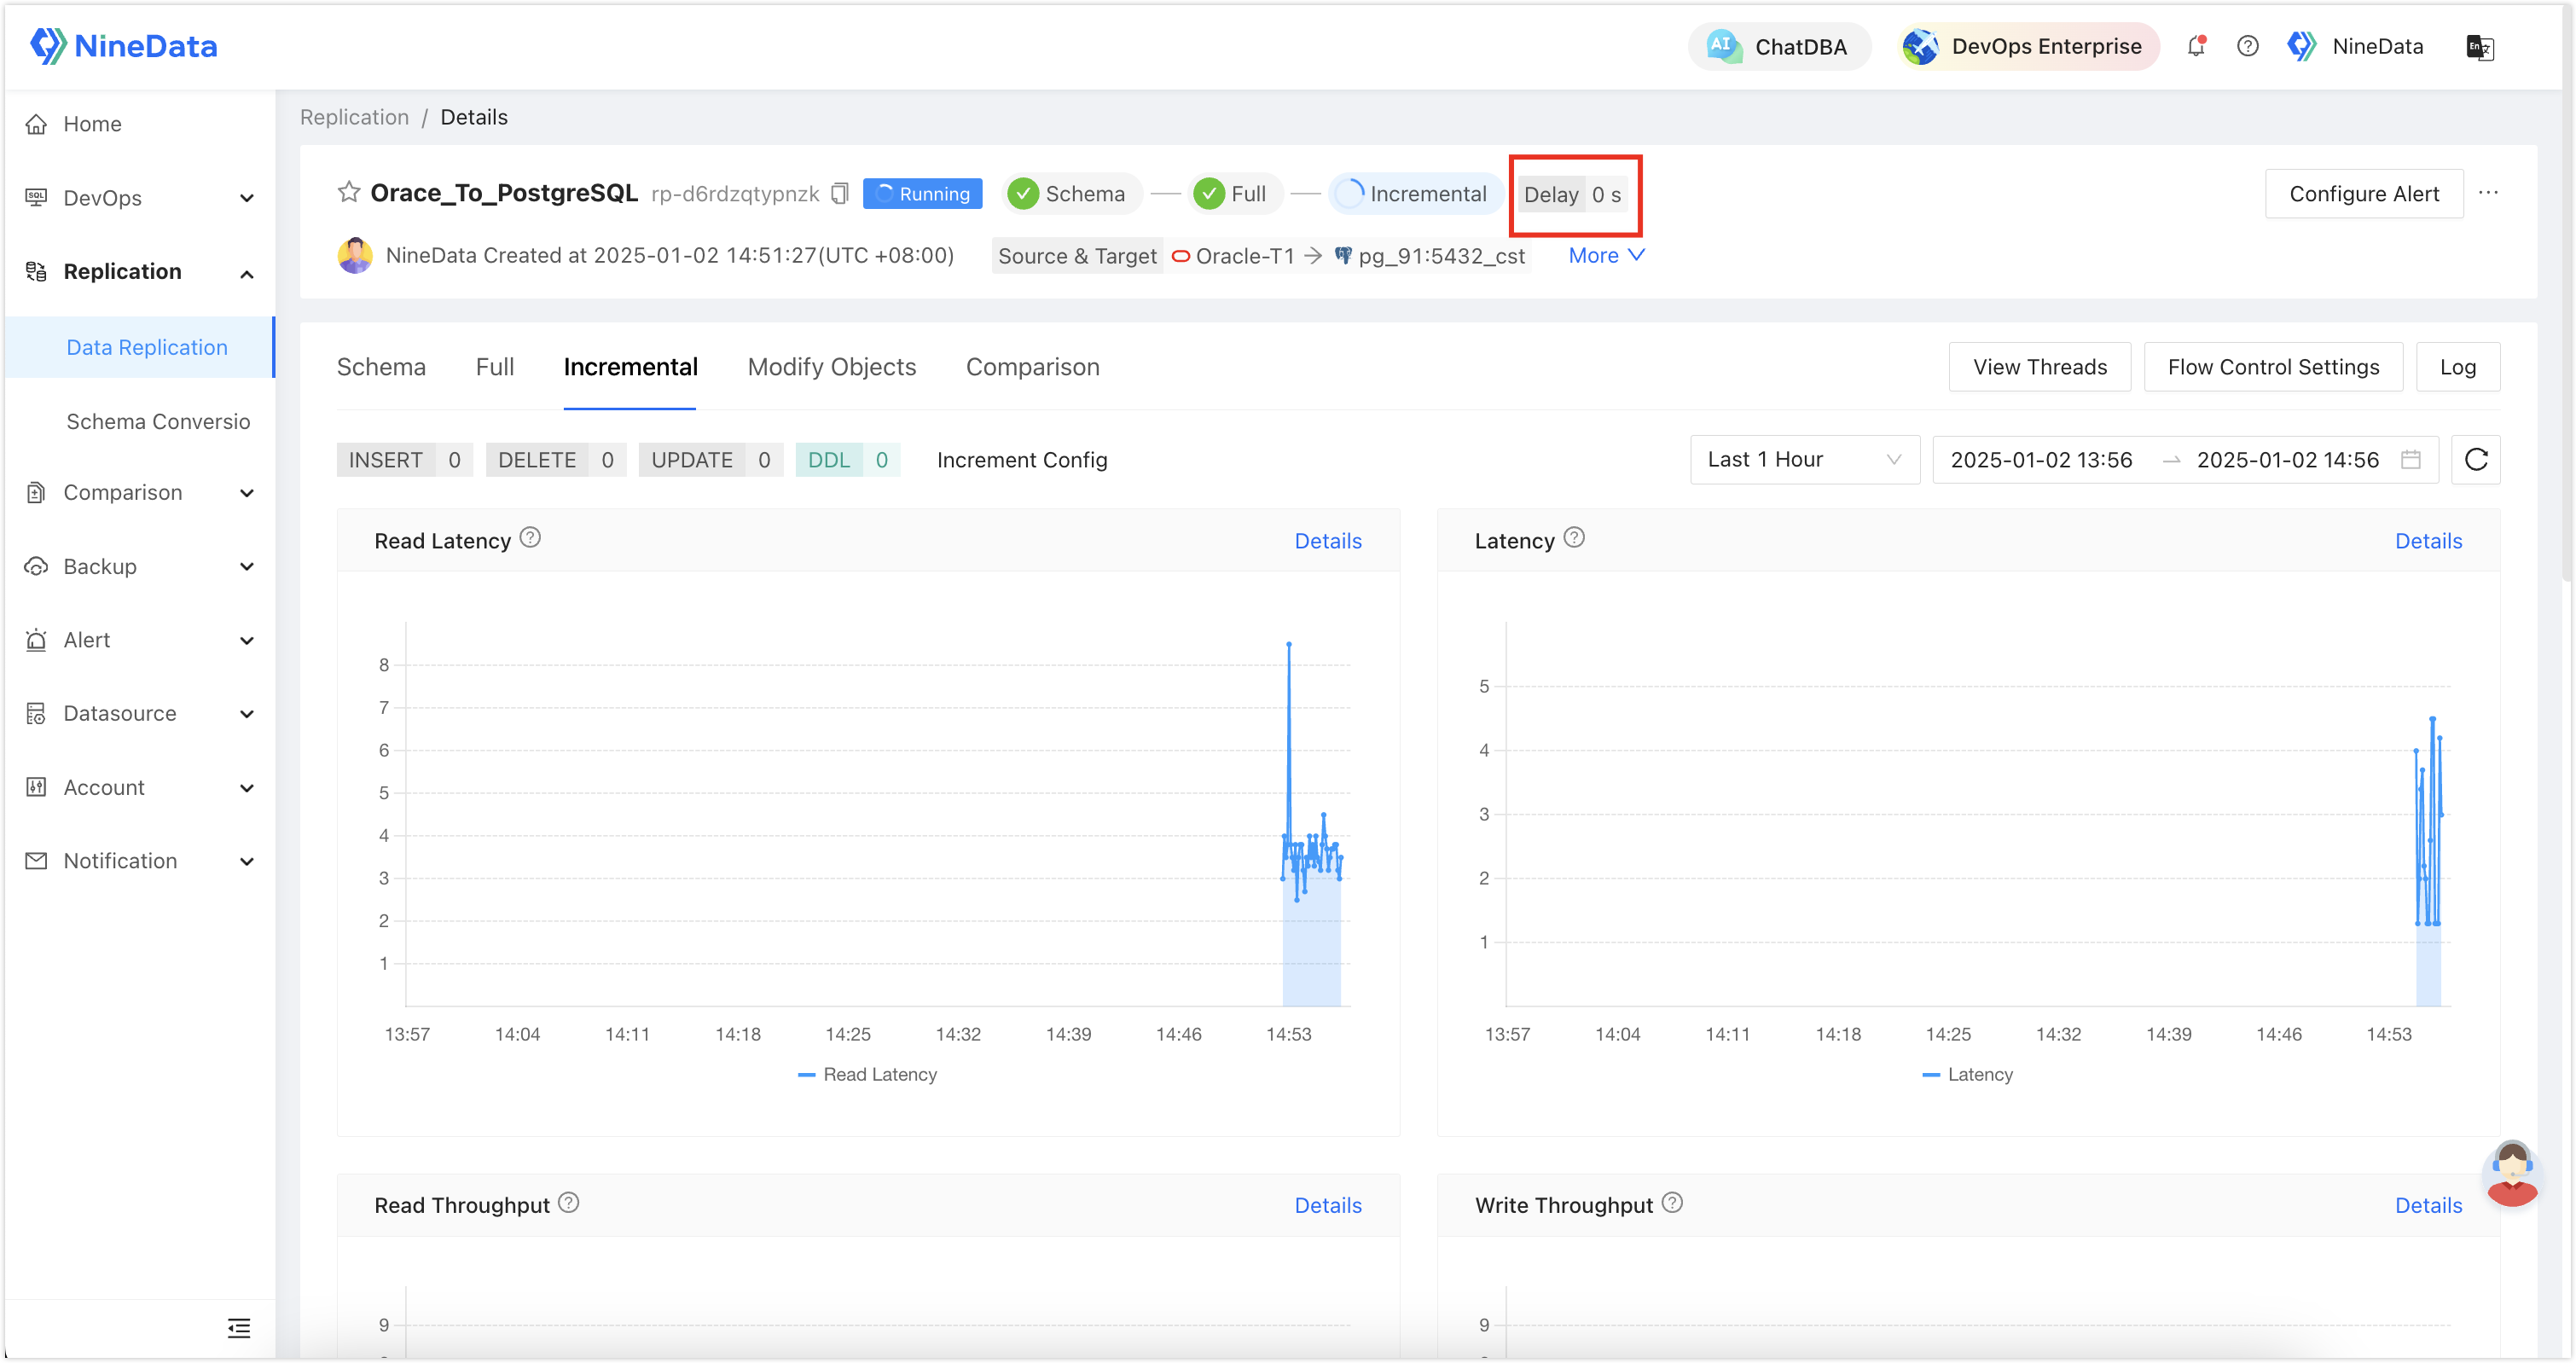
Task: Select Data Replication in sidebar
Action: (x=139, y=347)
